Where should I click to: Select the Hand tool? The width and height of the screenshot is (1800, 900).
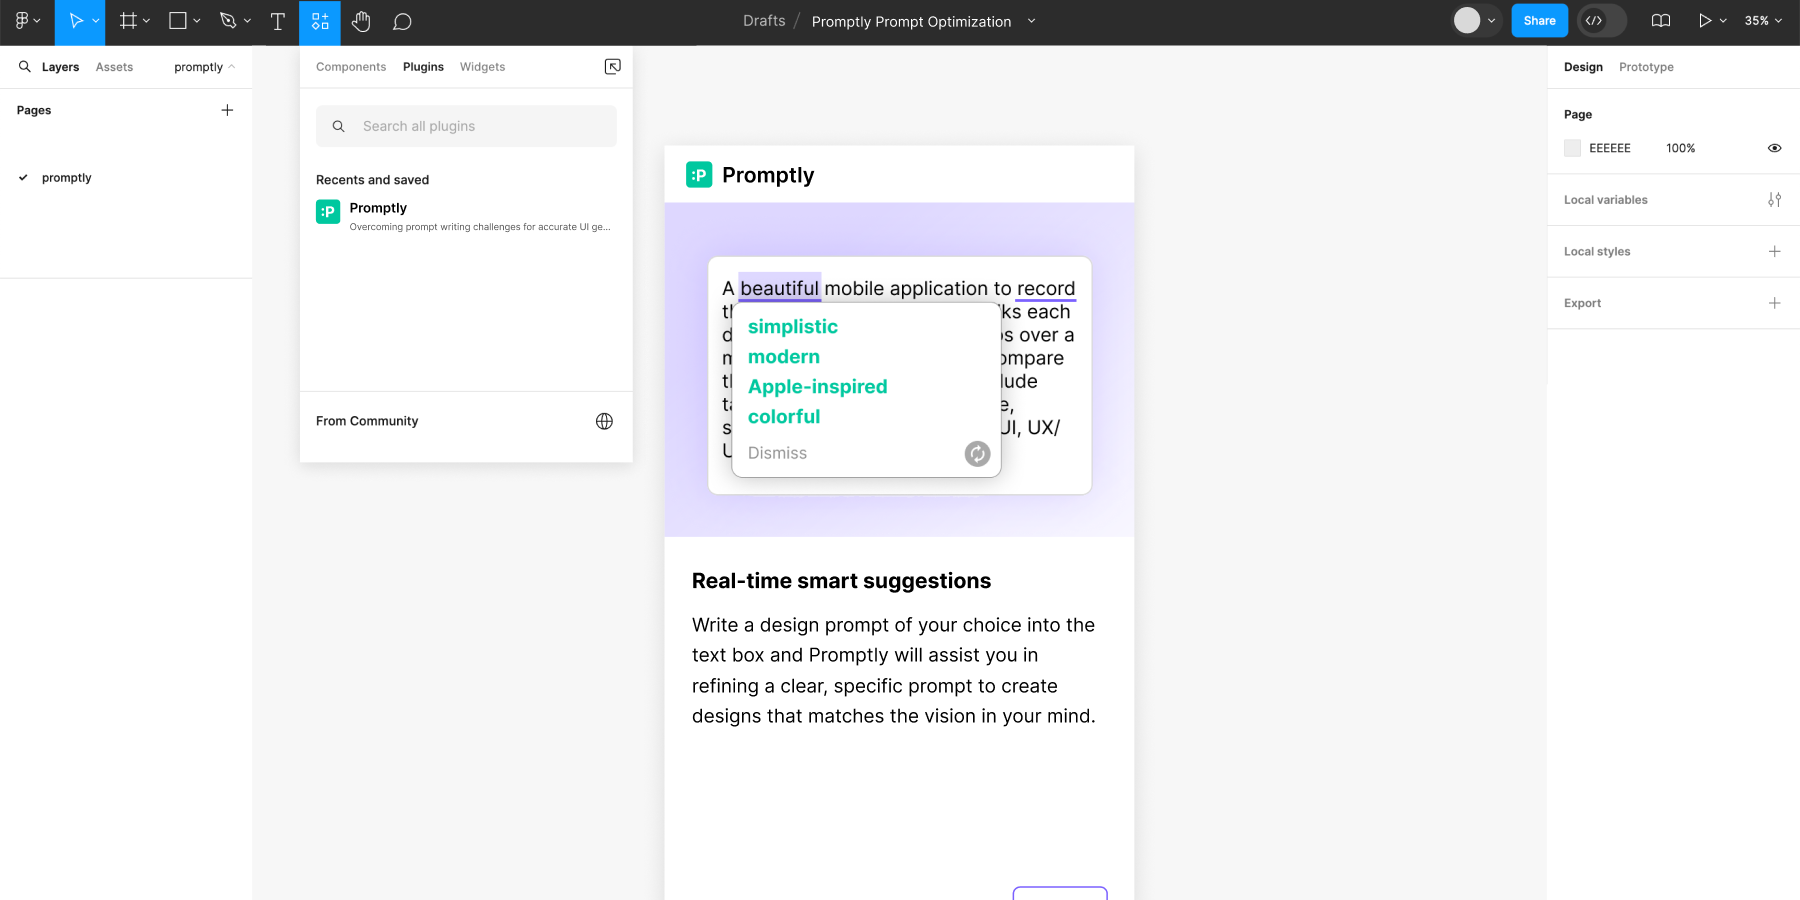(361, 21)
